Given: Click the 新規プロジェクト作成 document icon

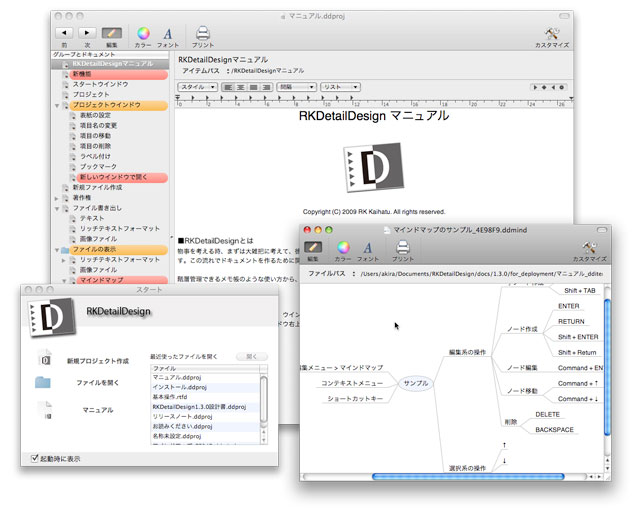Looking at the screenshot, I should tap(45, 358).
